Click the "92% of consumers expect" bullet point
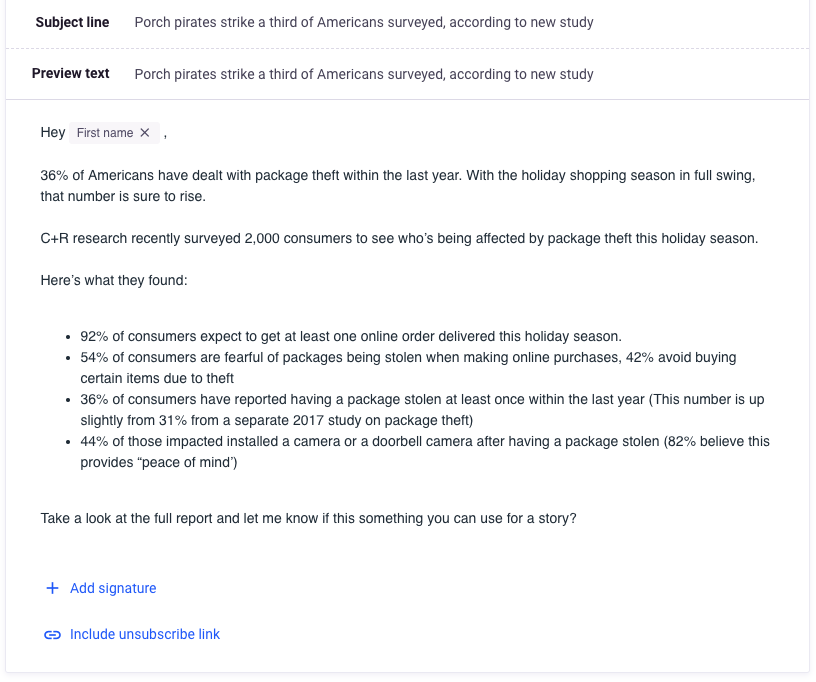The height and width of the screenshot is (682, 816). pyautogui.click(x=350, y=336)
